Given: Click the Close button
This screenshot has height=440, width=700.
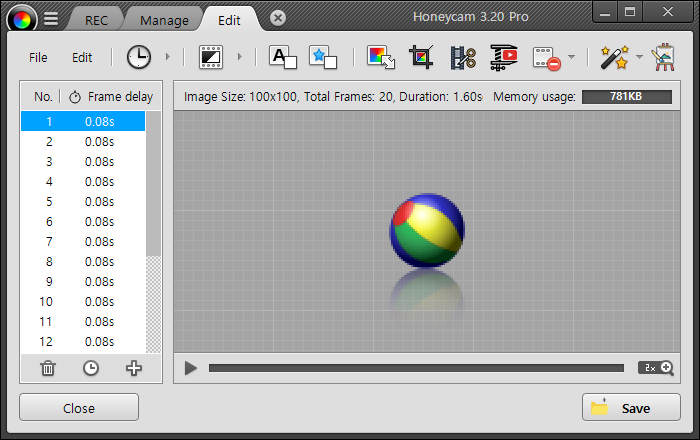Looking at the screenshot, I should [x=79, y=408].
